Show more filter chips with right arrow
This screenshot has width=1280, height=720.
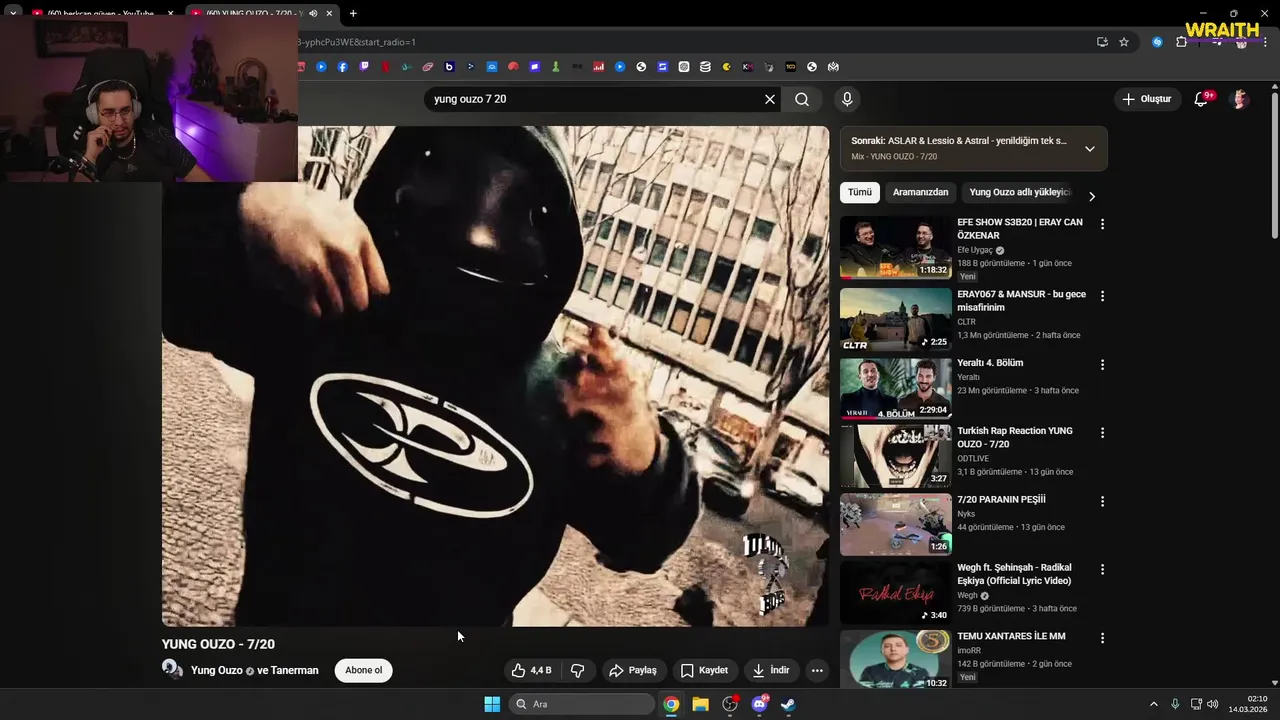(1092, 196)
